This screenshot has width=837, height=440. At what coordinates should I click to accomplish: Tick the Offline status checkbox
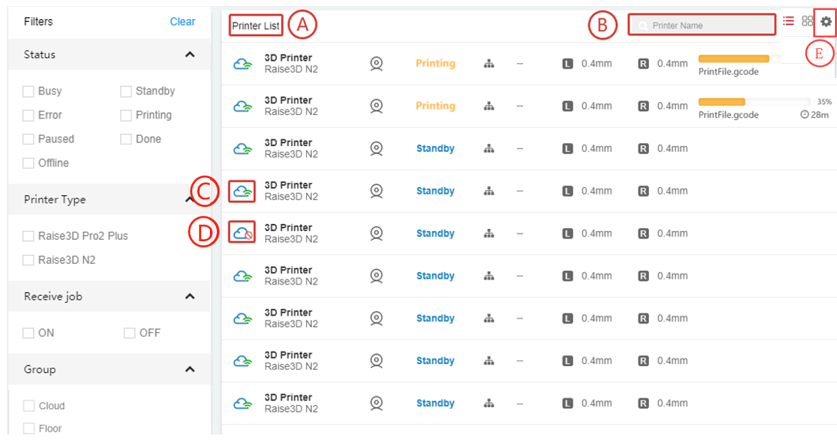(29, 163)
